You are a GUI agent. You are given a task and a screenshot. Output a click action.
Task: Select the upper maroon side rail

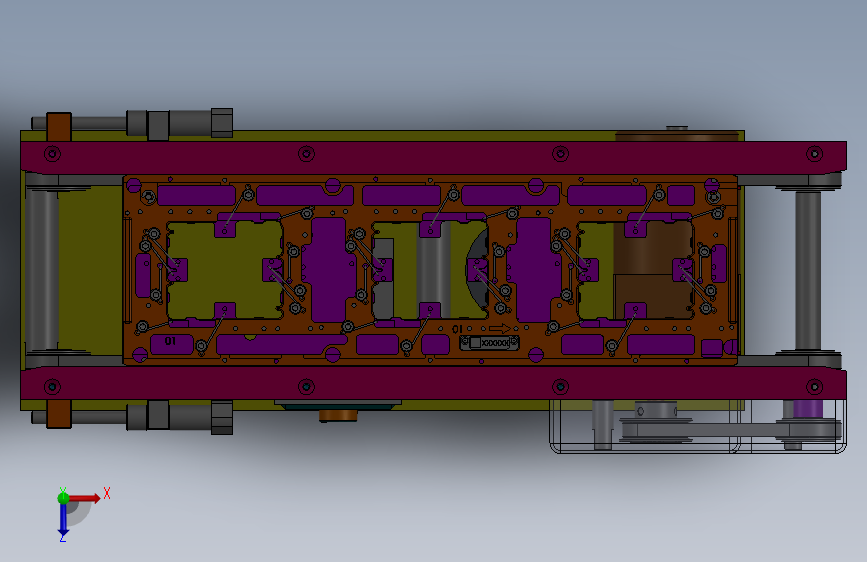(x=434, y=157)
